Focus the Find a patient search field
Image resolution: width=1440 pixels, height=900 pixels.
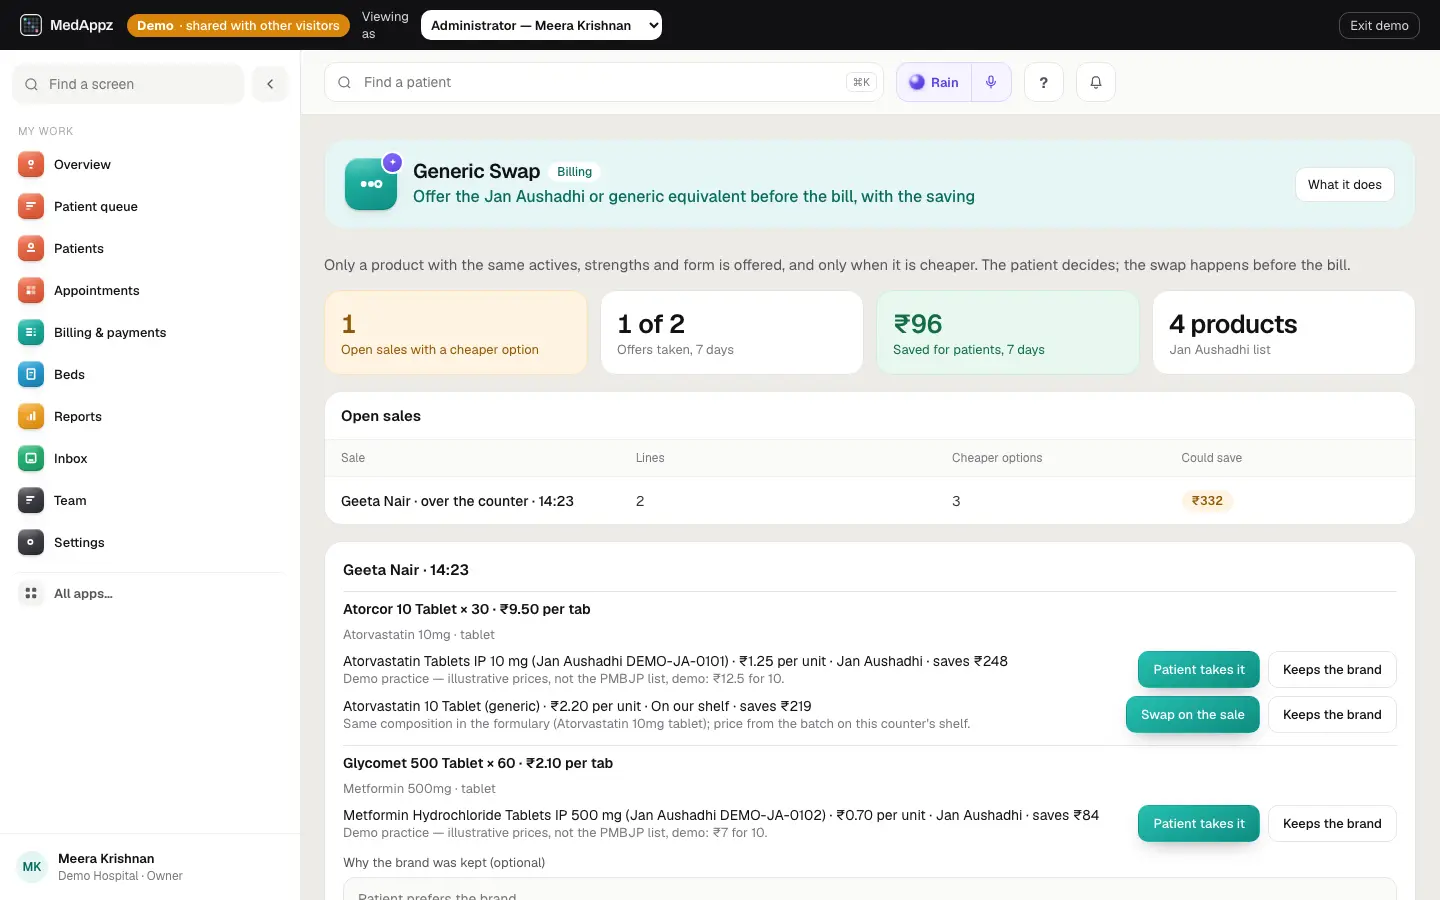[x=604, y=82]
